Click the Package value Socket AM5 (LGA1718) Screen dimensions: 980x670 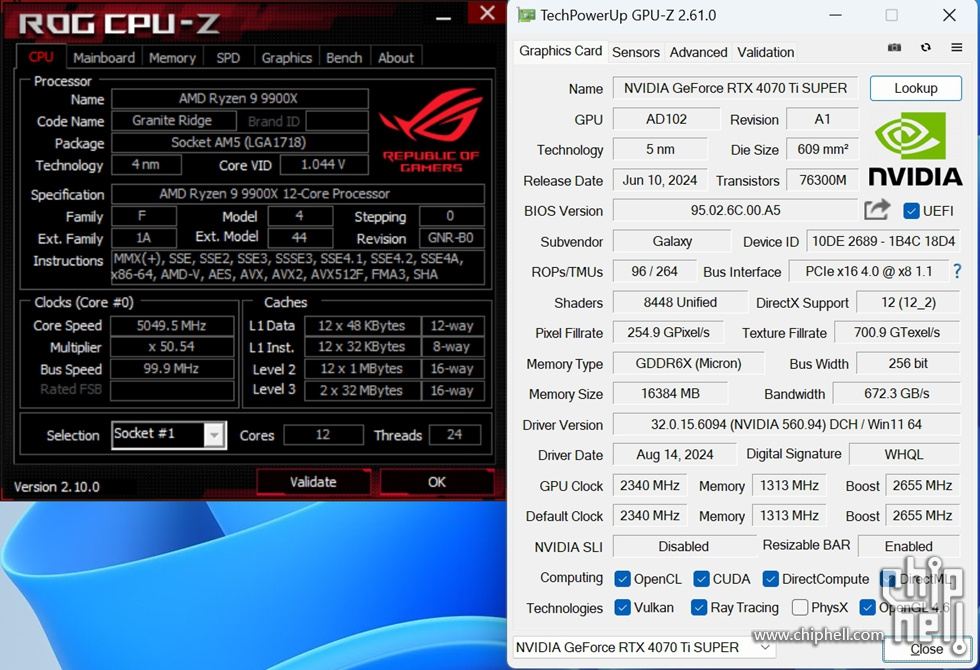[x=239, y=142]
